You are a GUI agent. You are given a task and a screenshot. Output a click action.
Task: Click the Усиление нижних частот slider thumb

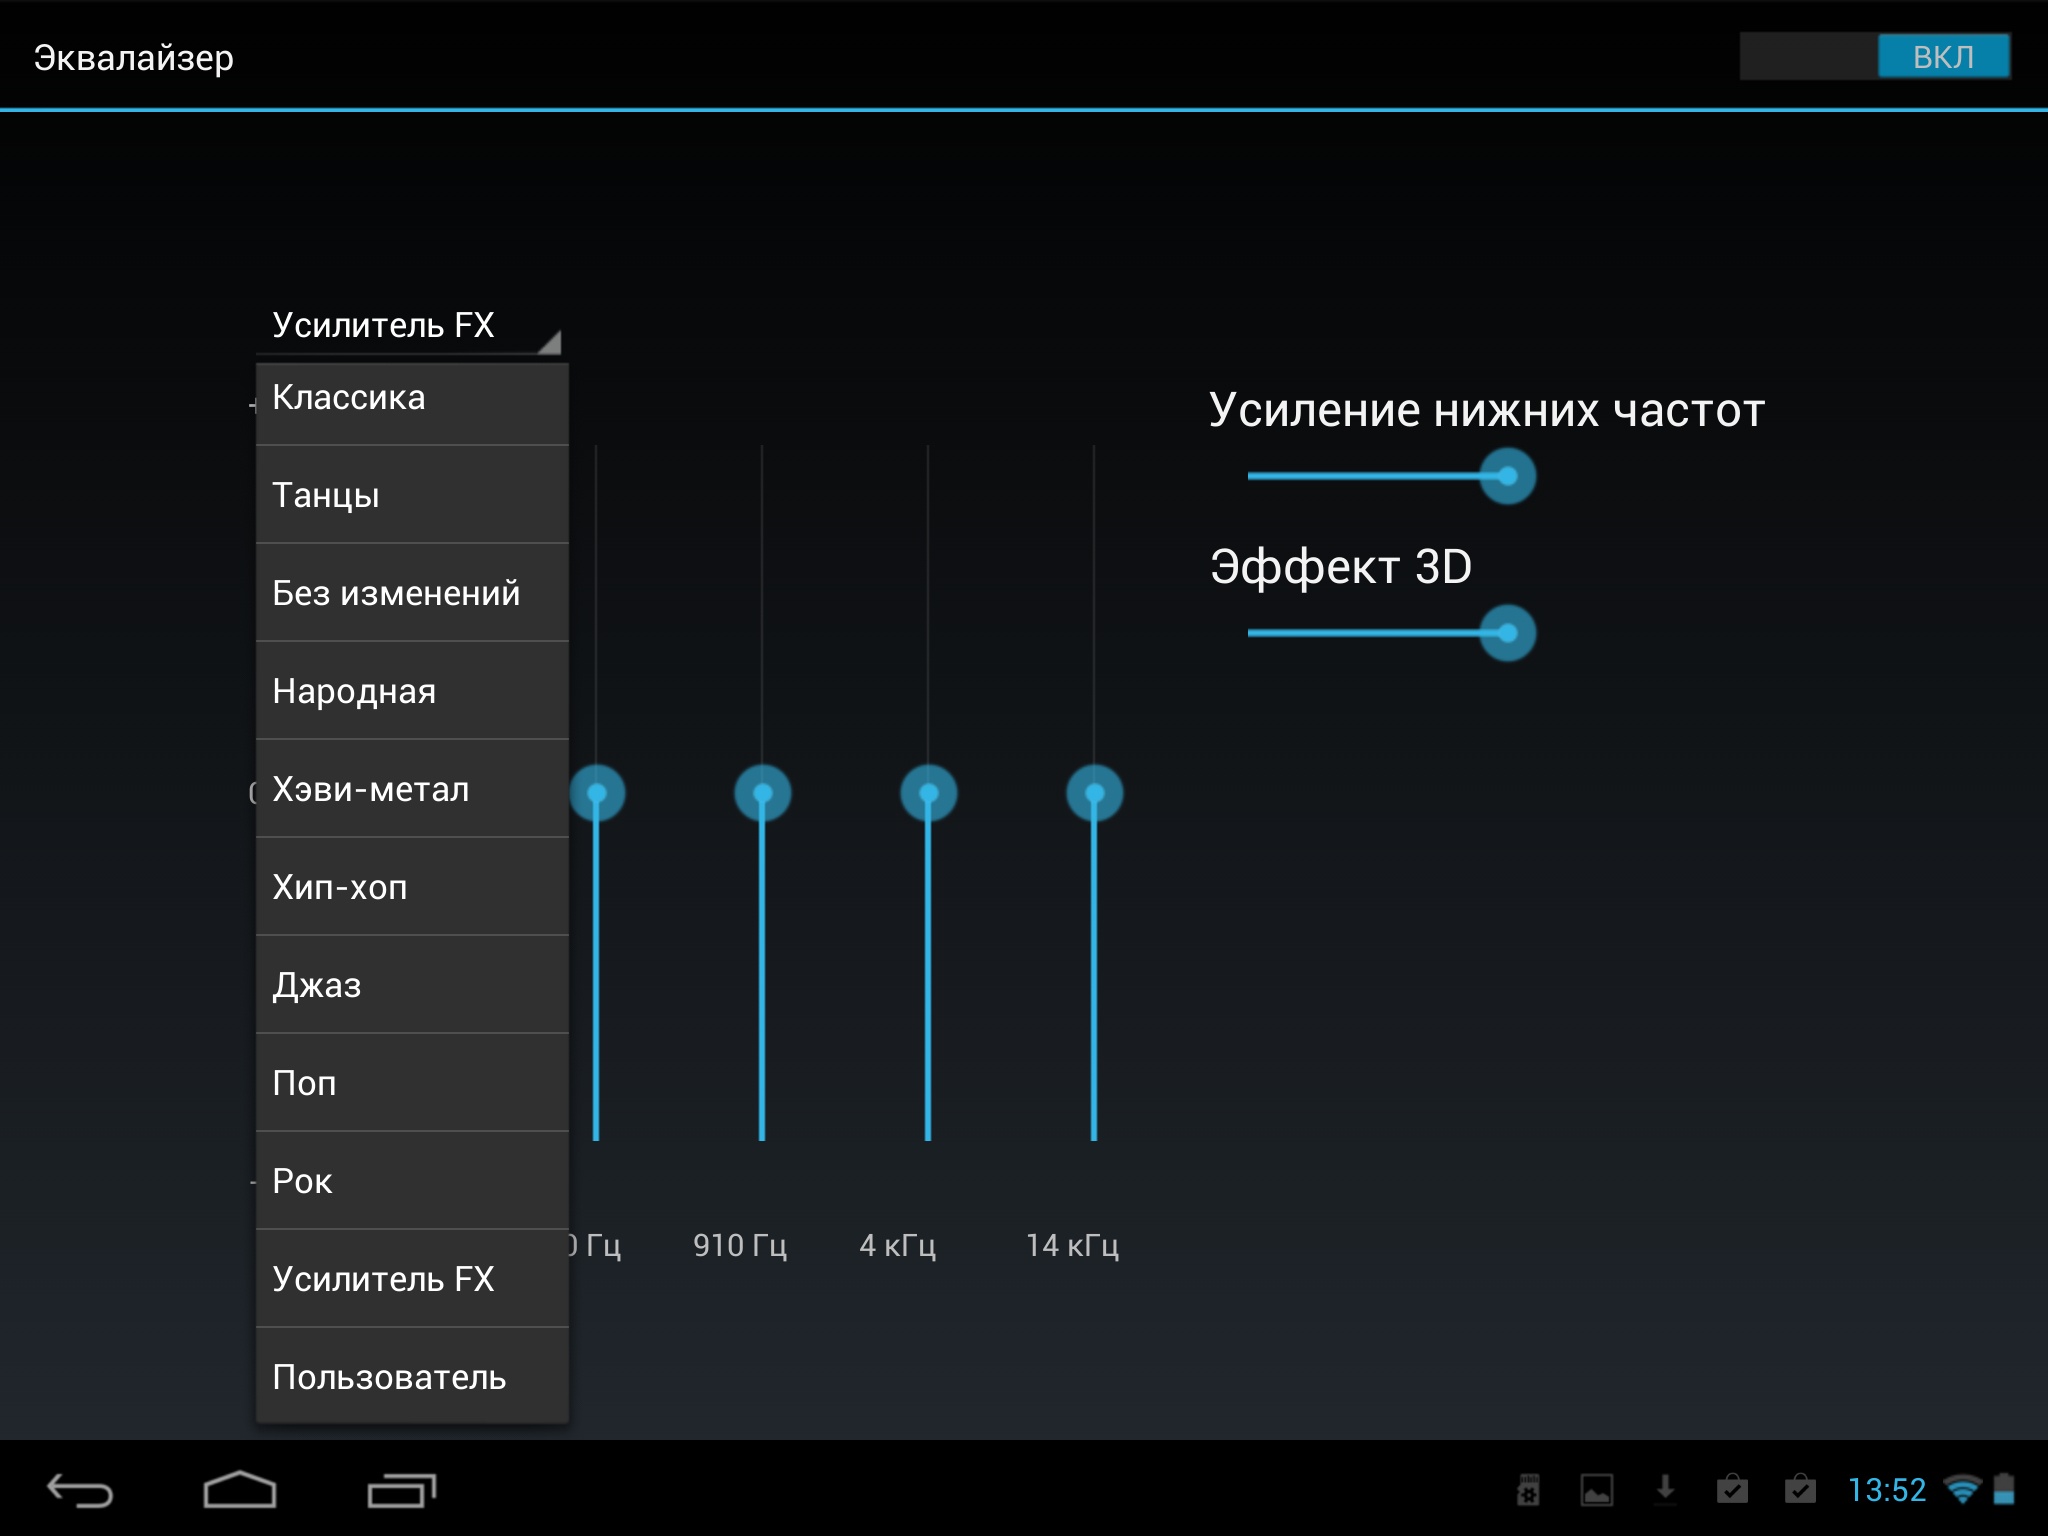click(1507, 476)
